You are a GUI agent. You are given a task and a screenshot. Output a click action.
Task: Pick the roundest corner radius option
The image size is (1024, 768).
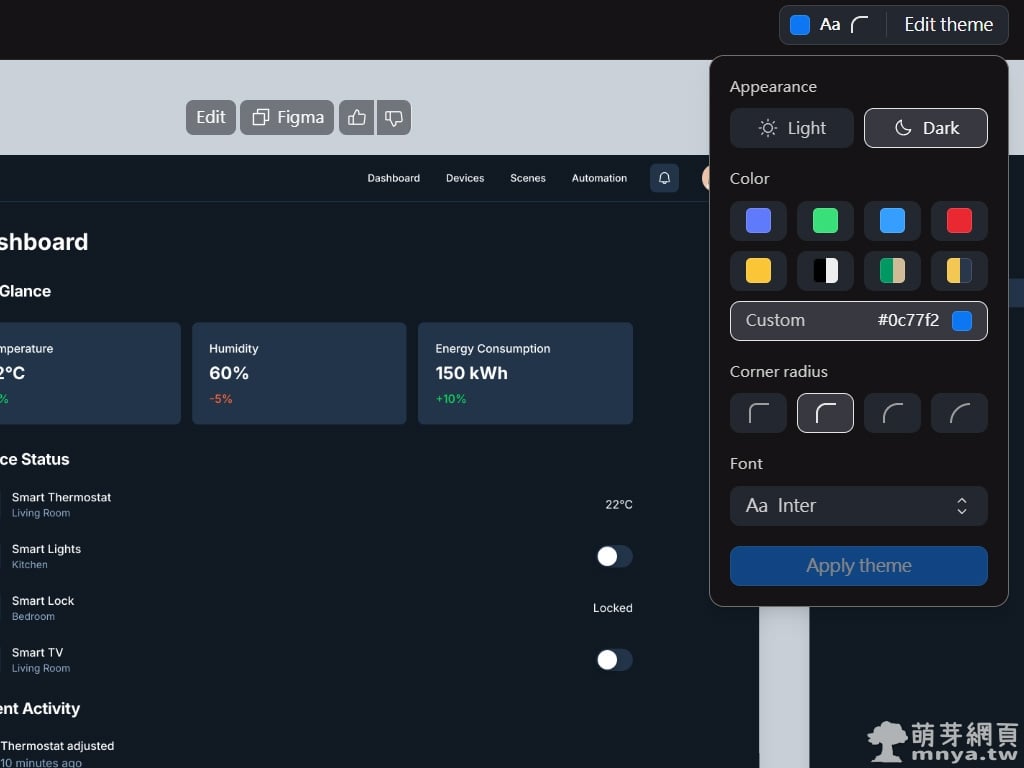point(959,413)
